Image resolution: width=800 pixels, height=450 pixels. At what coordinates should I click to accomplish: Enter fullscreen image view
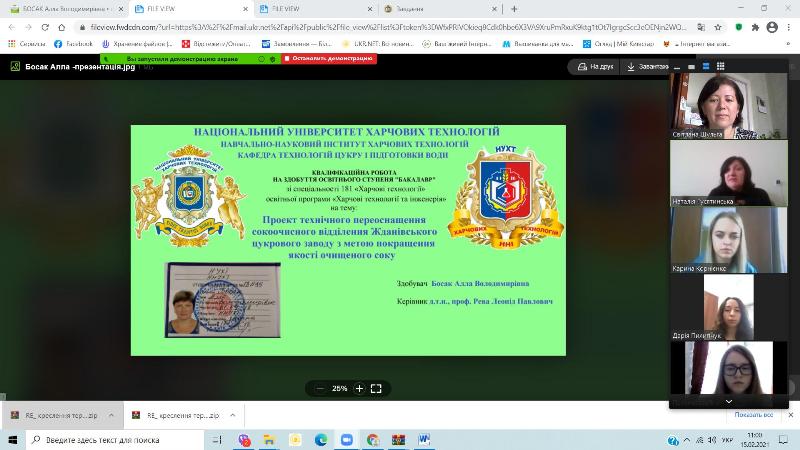(377, 389)
